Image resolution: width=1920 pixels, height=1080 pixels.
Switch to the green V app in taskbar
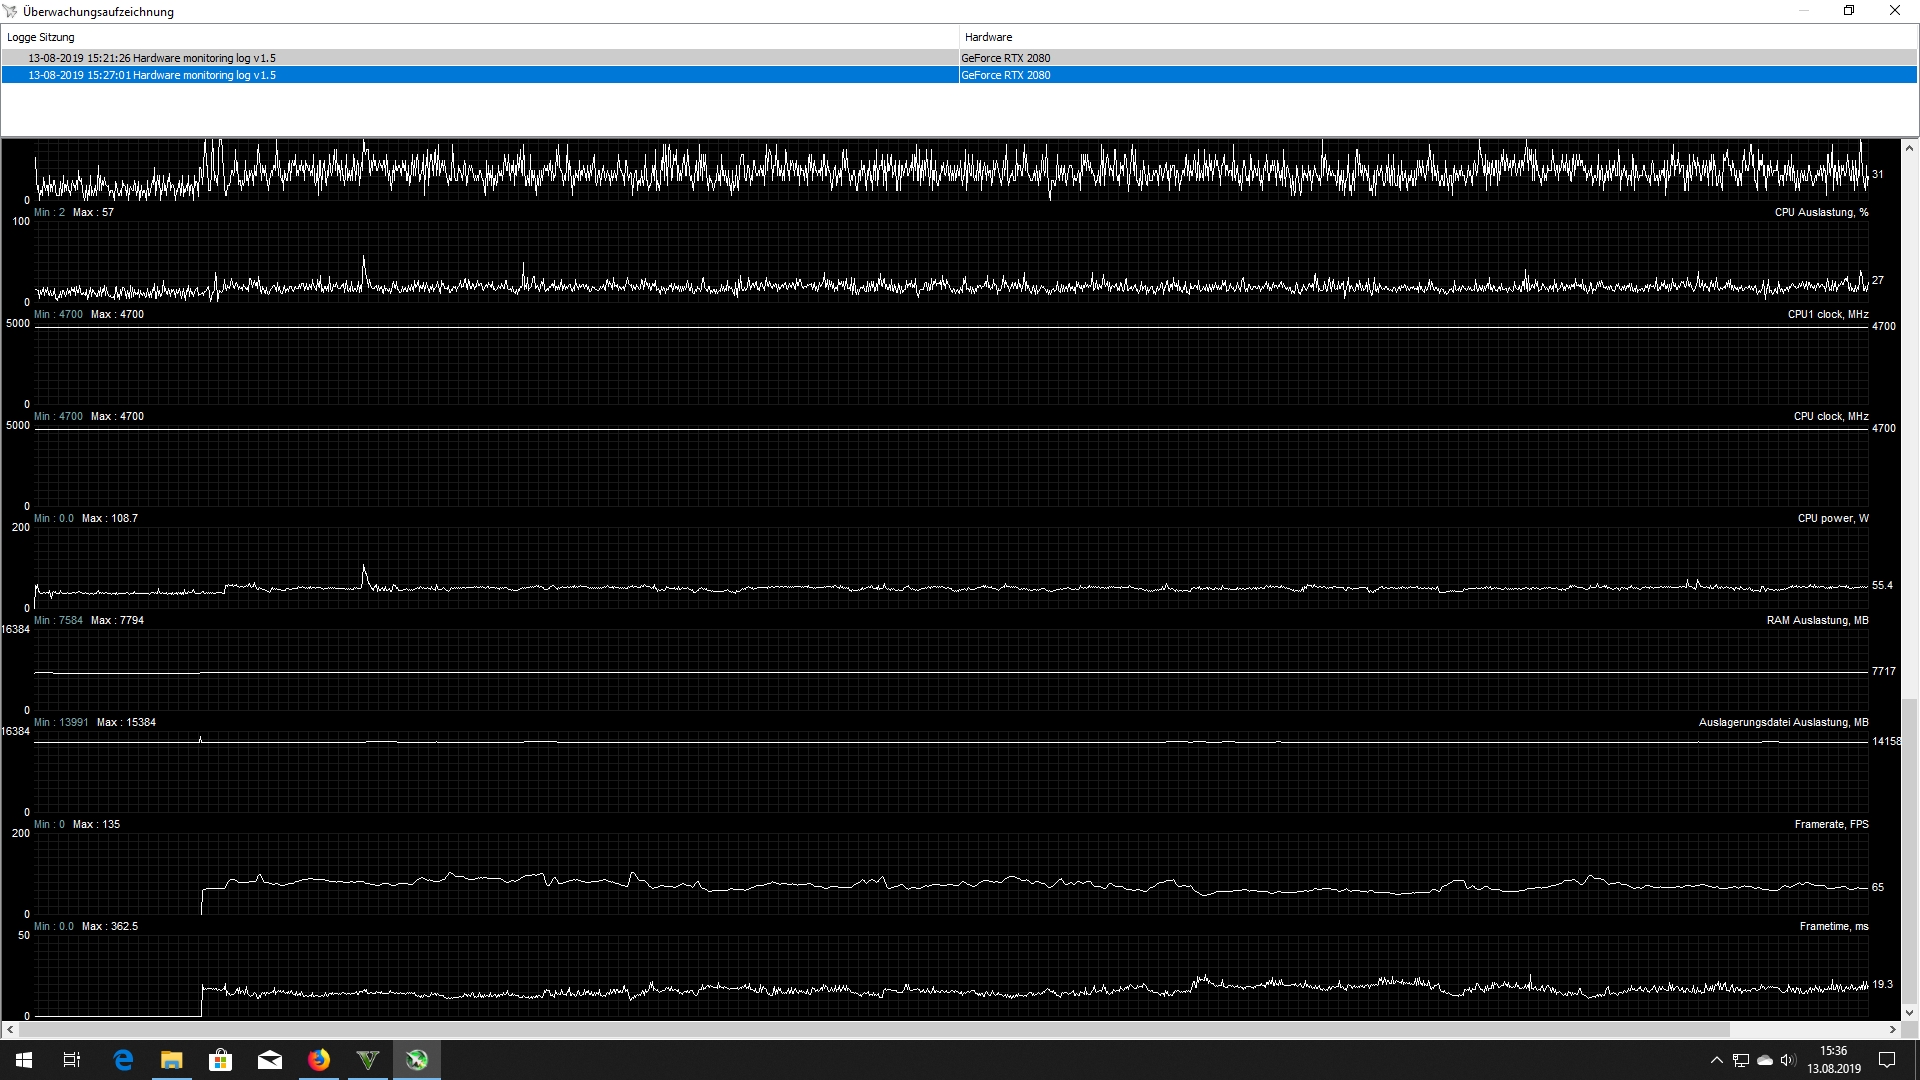pos(368,1060)
